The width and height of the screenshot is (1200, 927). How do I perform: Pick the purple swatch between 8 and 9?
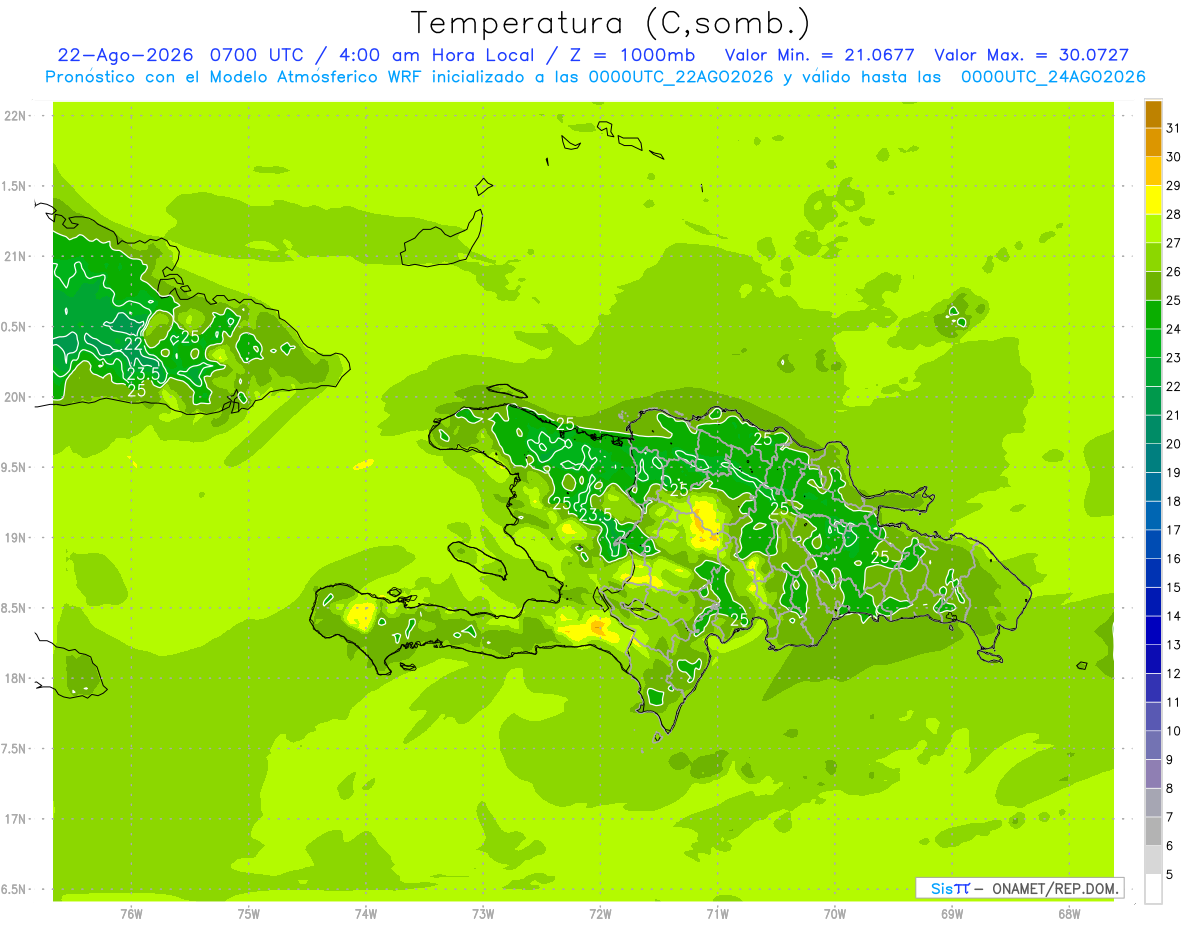[x=1153, y=774]
